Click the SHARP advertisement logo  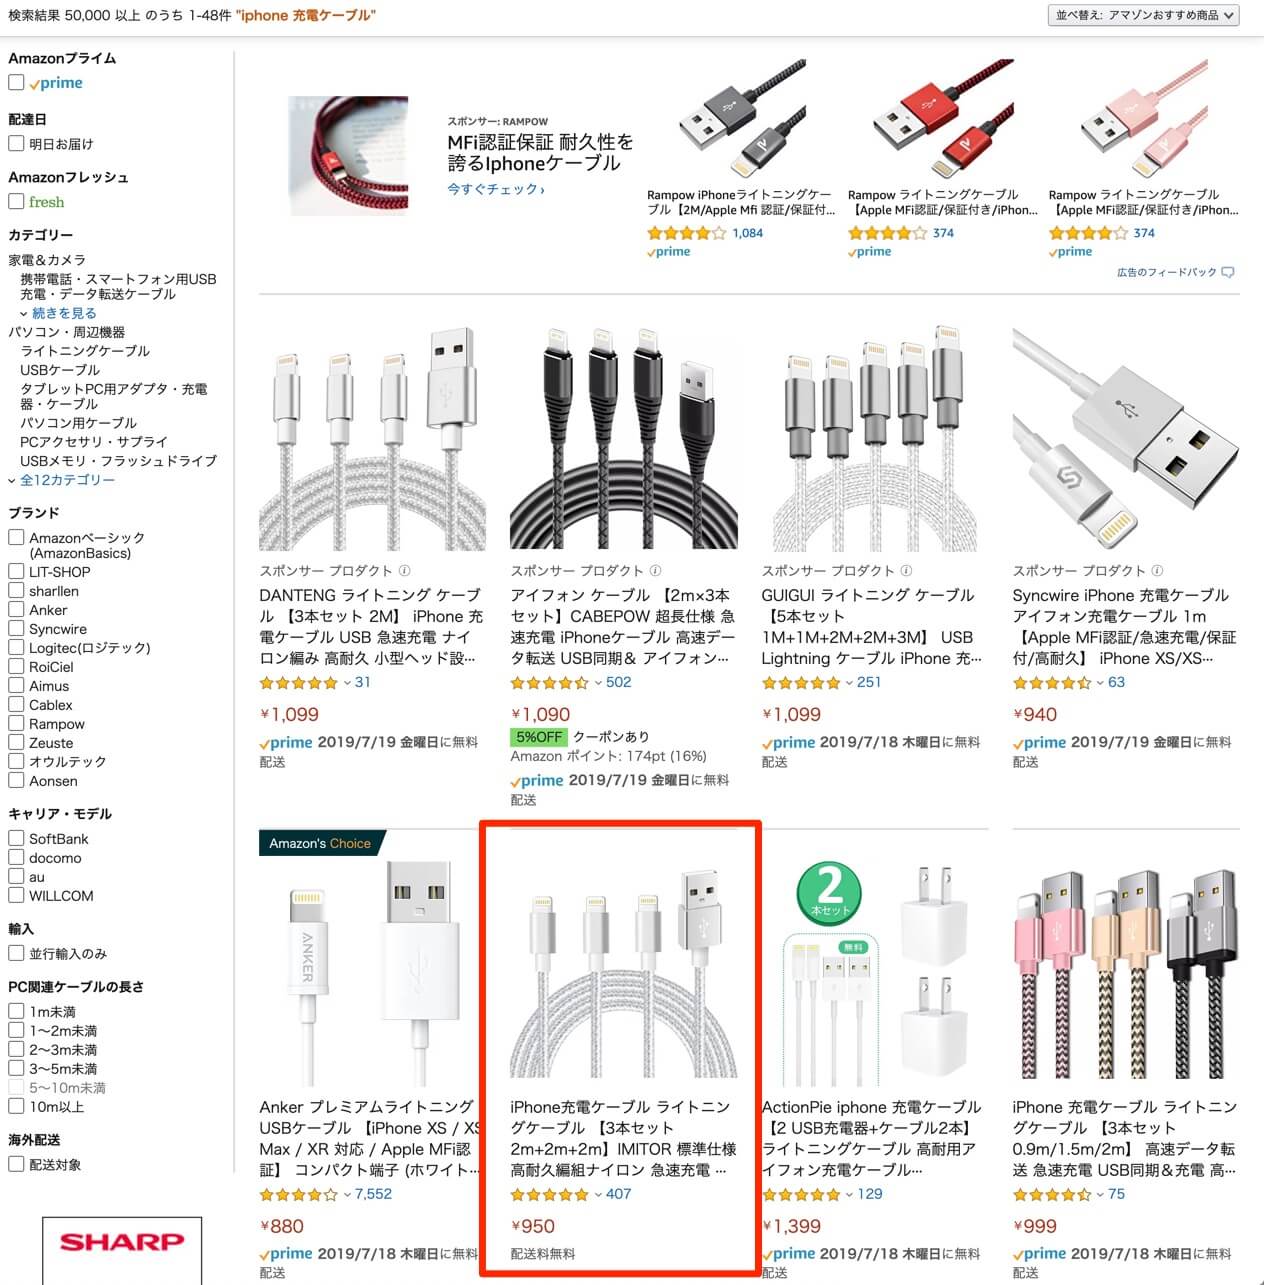122,1242
